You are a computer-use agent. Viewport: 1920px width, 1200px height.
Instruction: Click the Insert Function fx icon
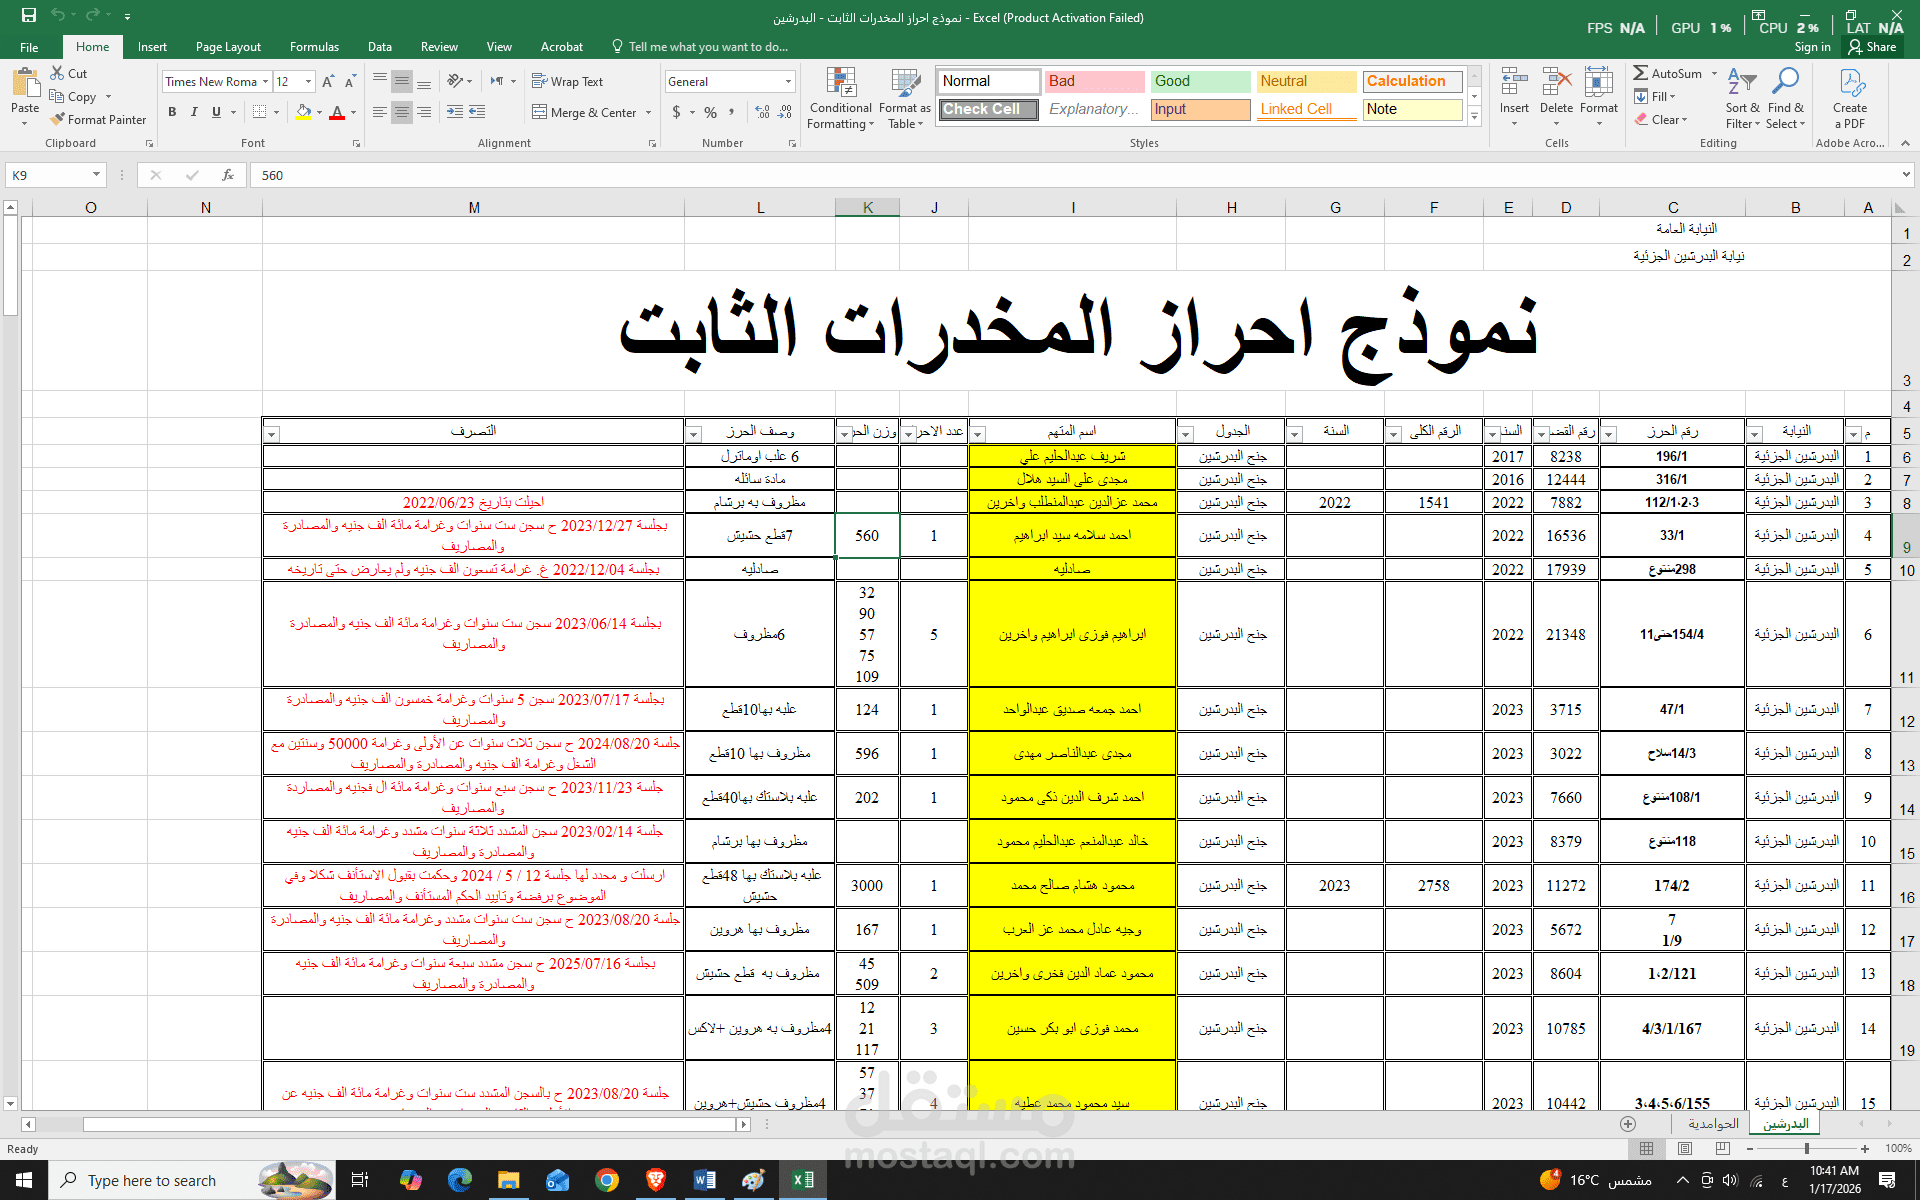click(x=228, y=175)
